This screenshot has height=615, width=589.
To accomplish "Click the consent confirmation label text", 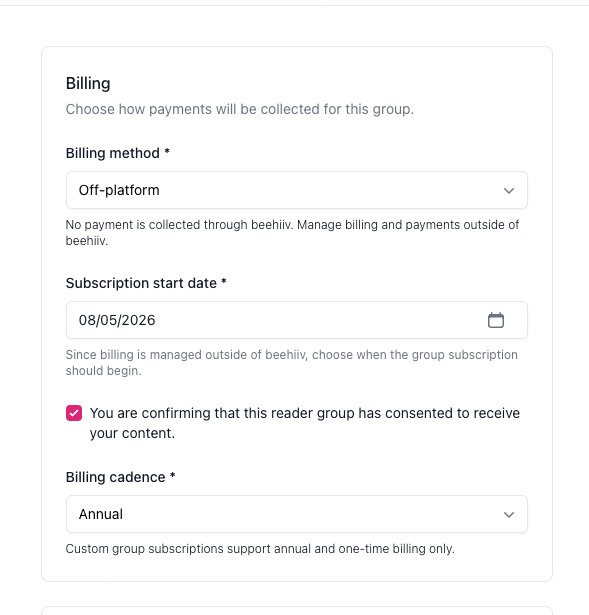I will point(305,423).
